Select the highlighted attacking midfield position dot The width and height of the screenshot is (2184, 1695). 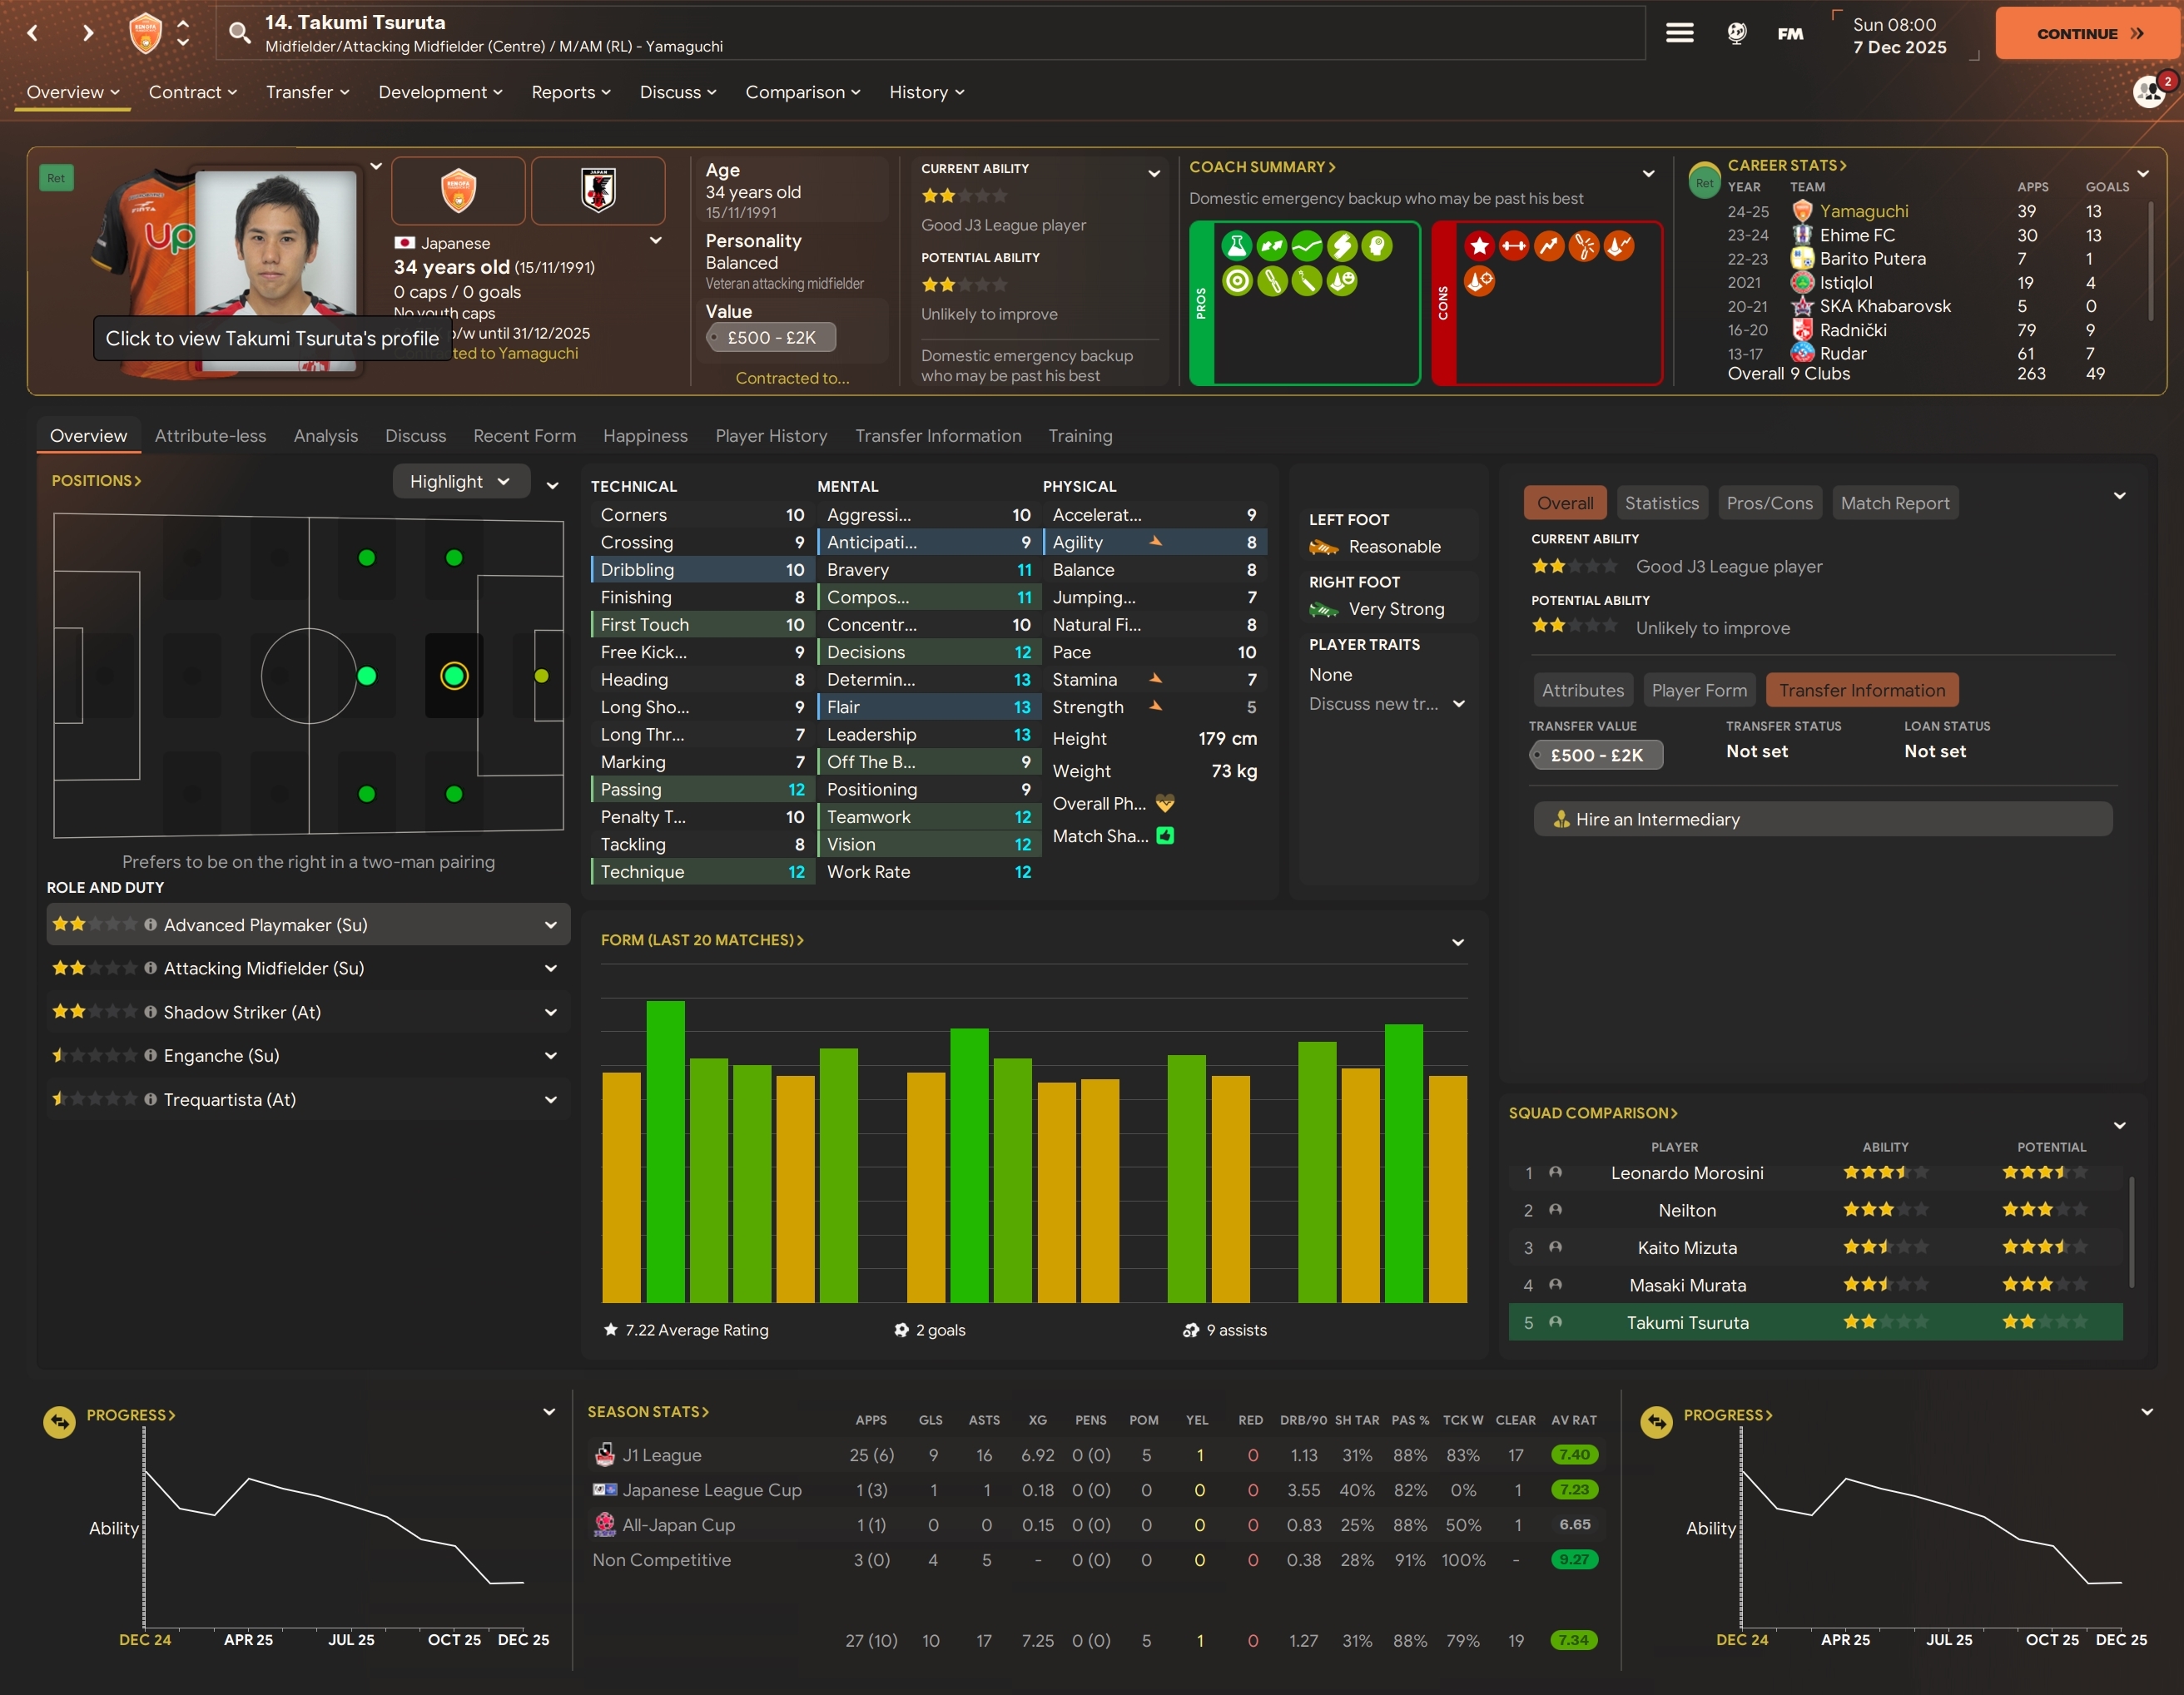pos(454,676)
